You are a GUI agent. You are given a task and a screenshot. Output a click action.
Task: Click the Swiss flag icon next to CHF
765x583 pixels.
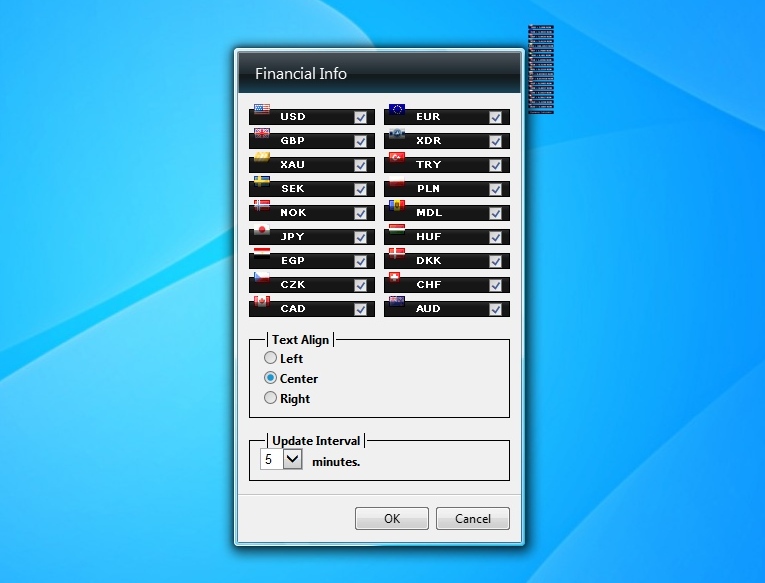tap(395, 276)
